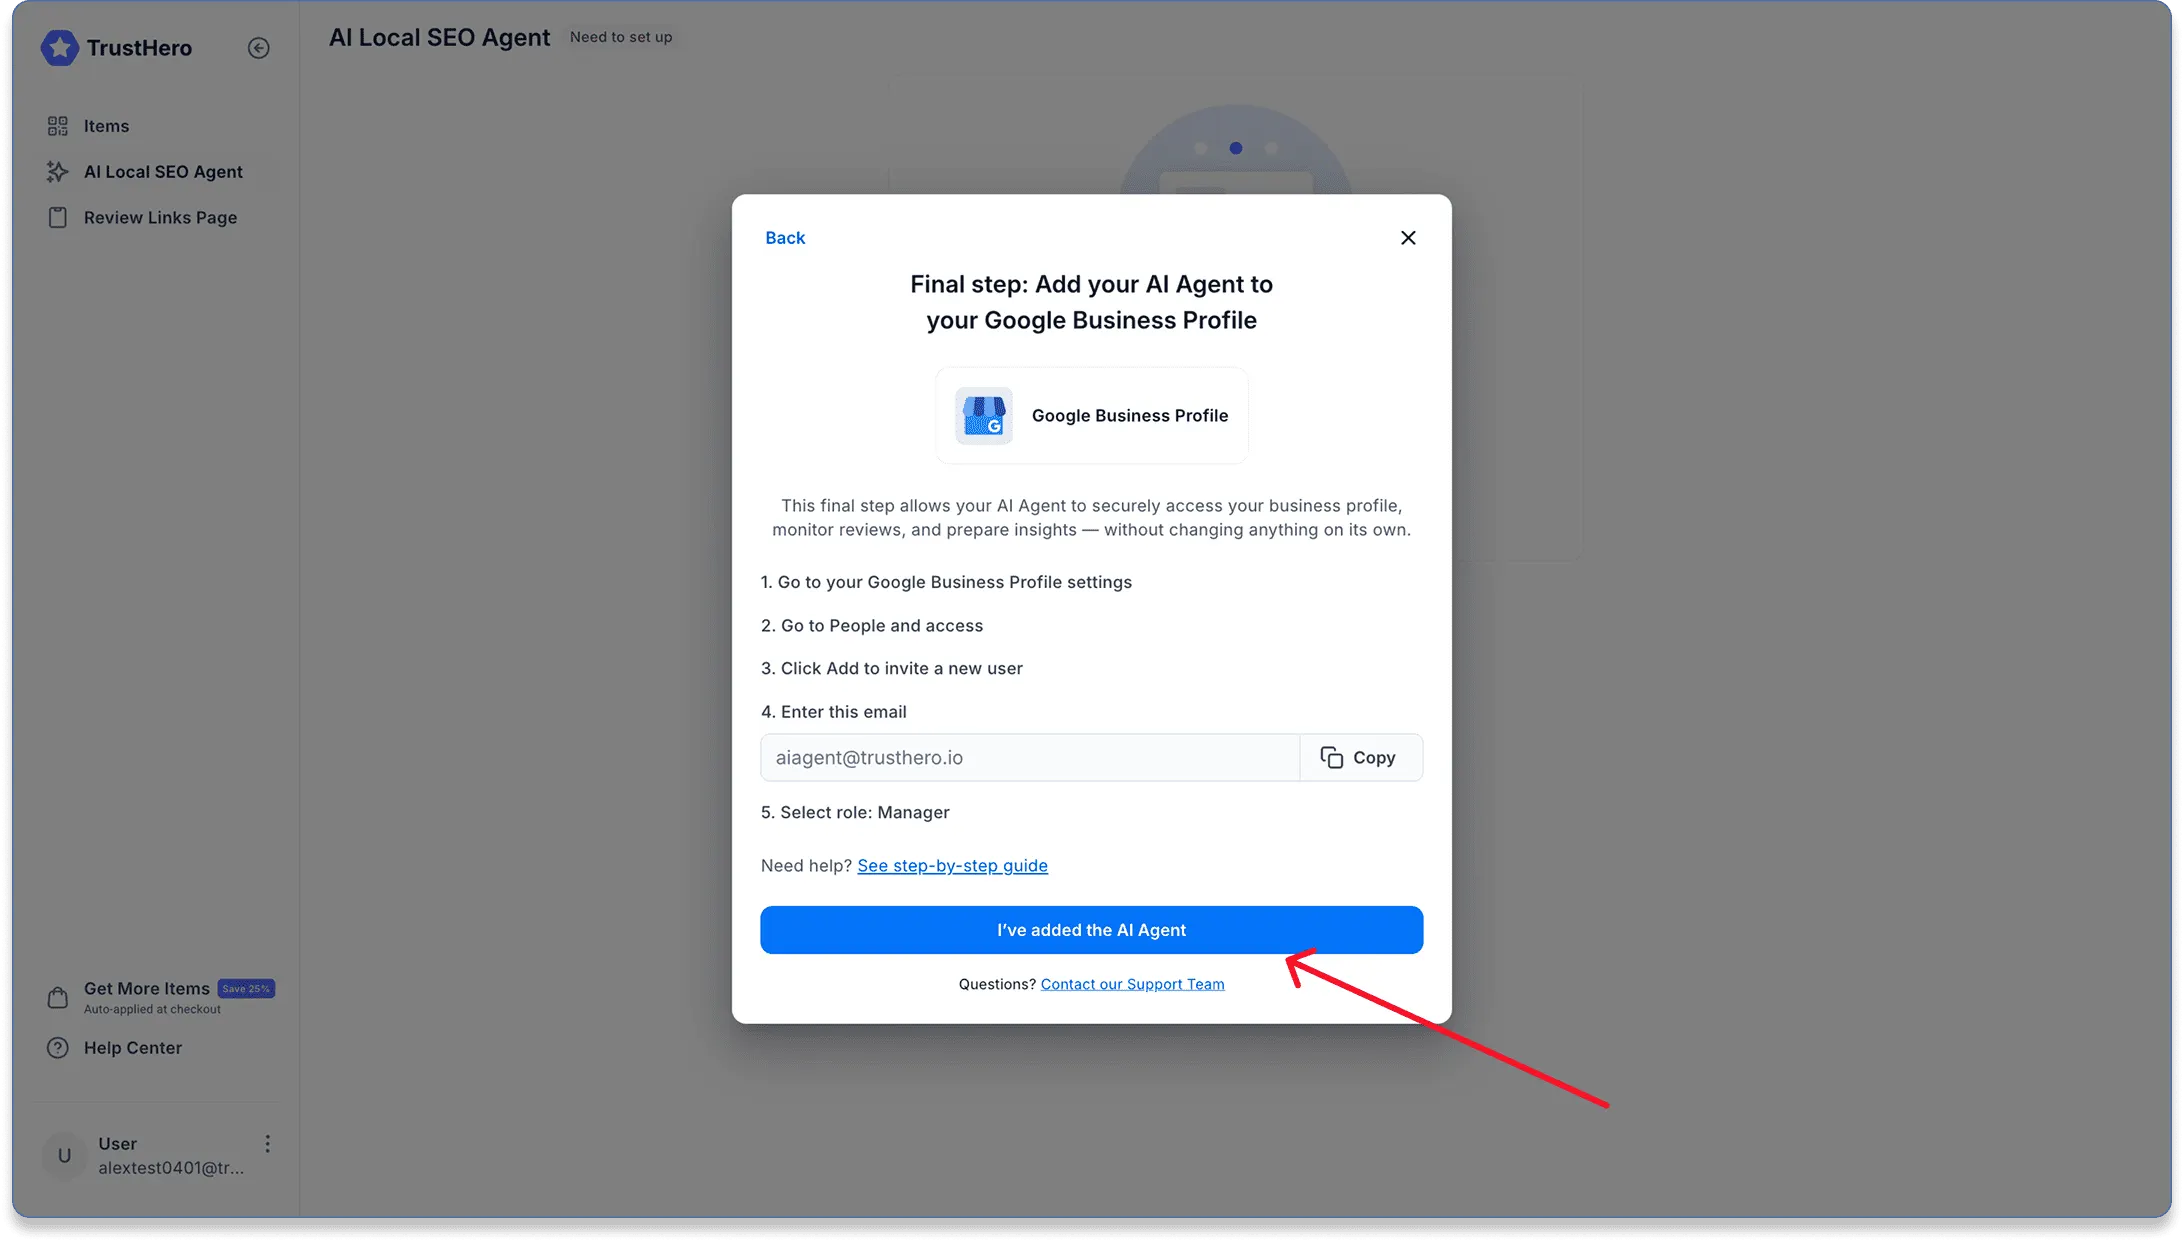
Task: Open the user options three-dot menu
Action: click(x=267, y=1144)
